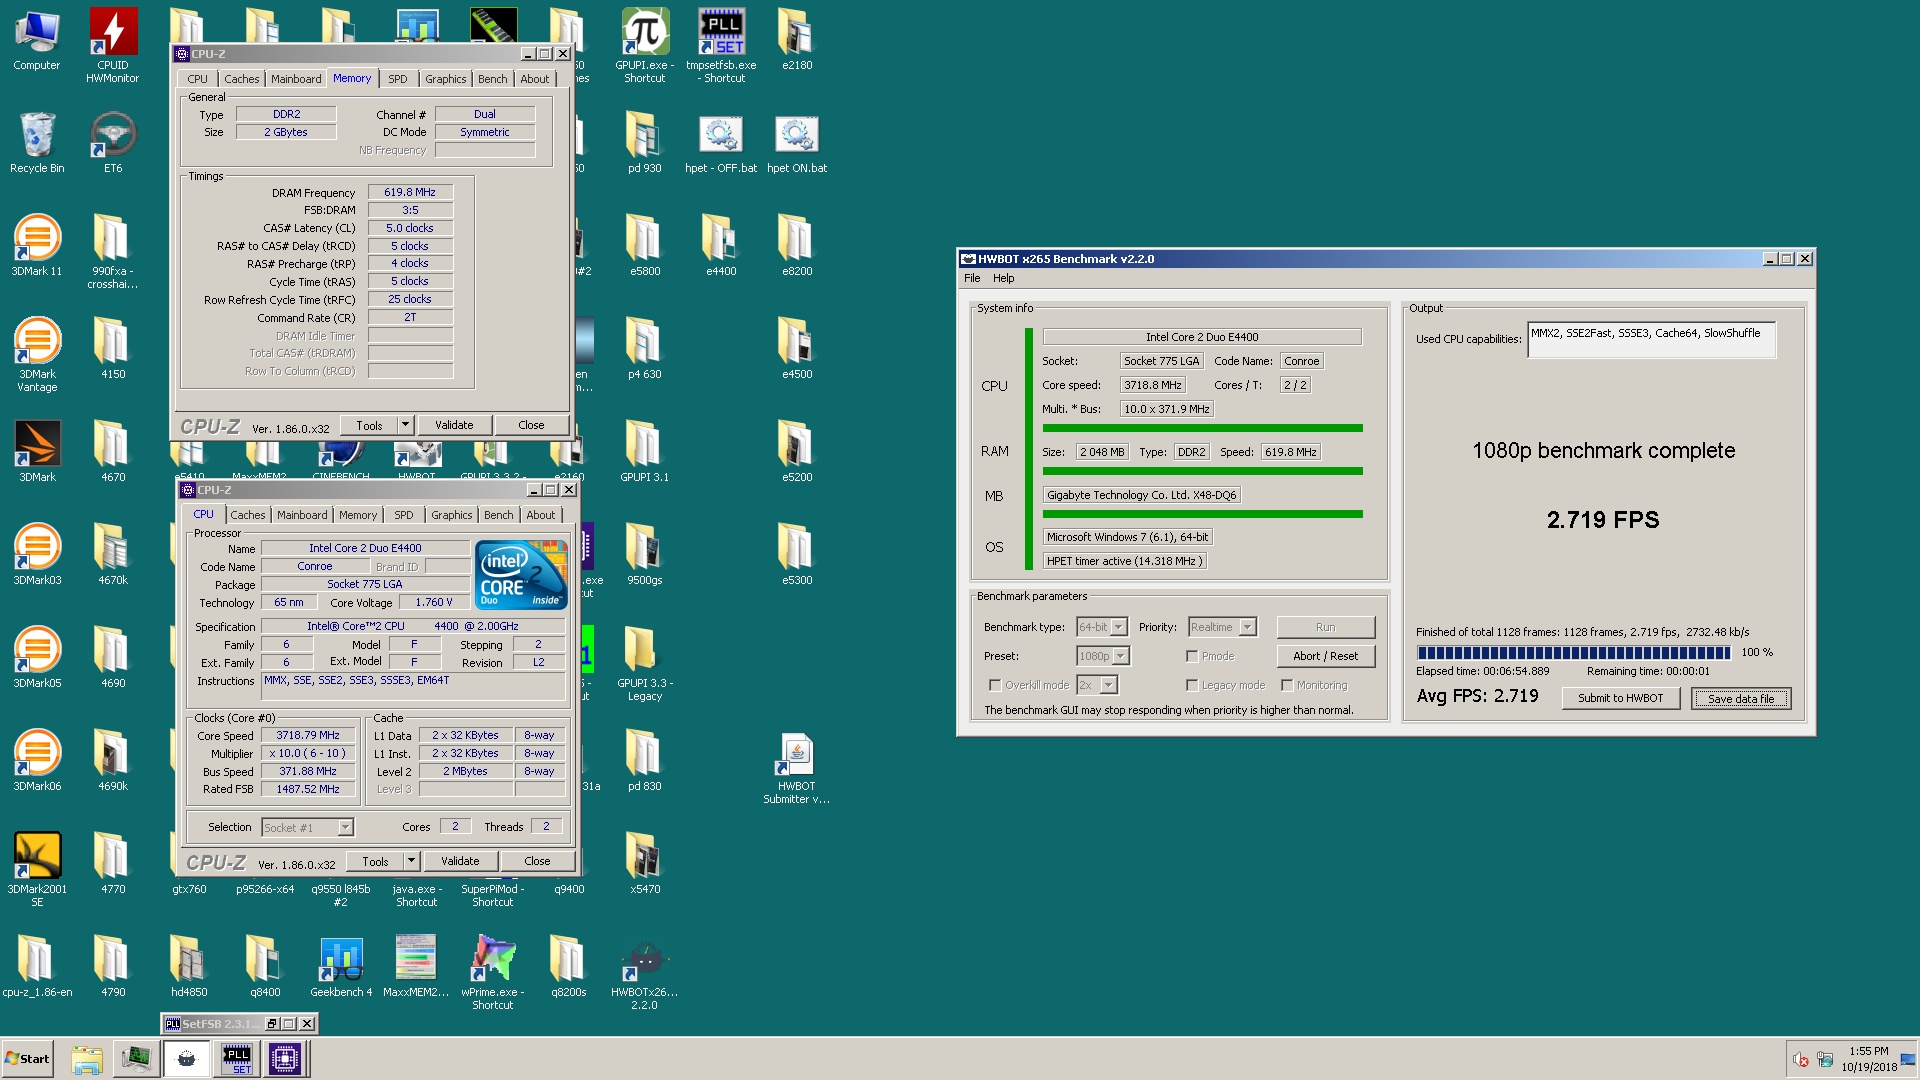Viewport: 1920px width, 1080px height.
Task: Open the e2180 folder
Action: 797,40
